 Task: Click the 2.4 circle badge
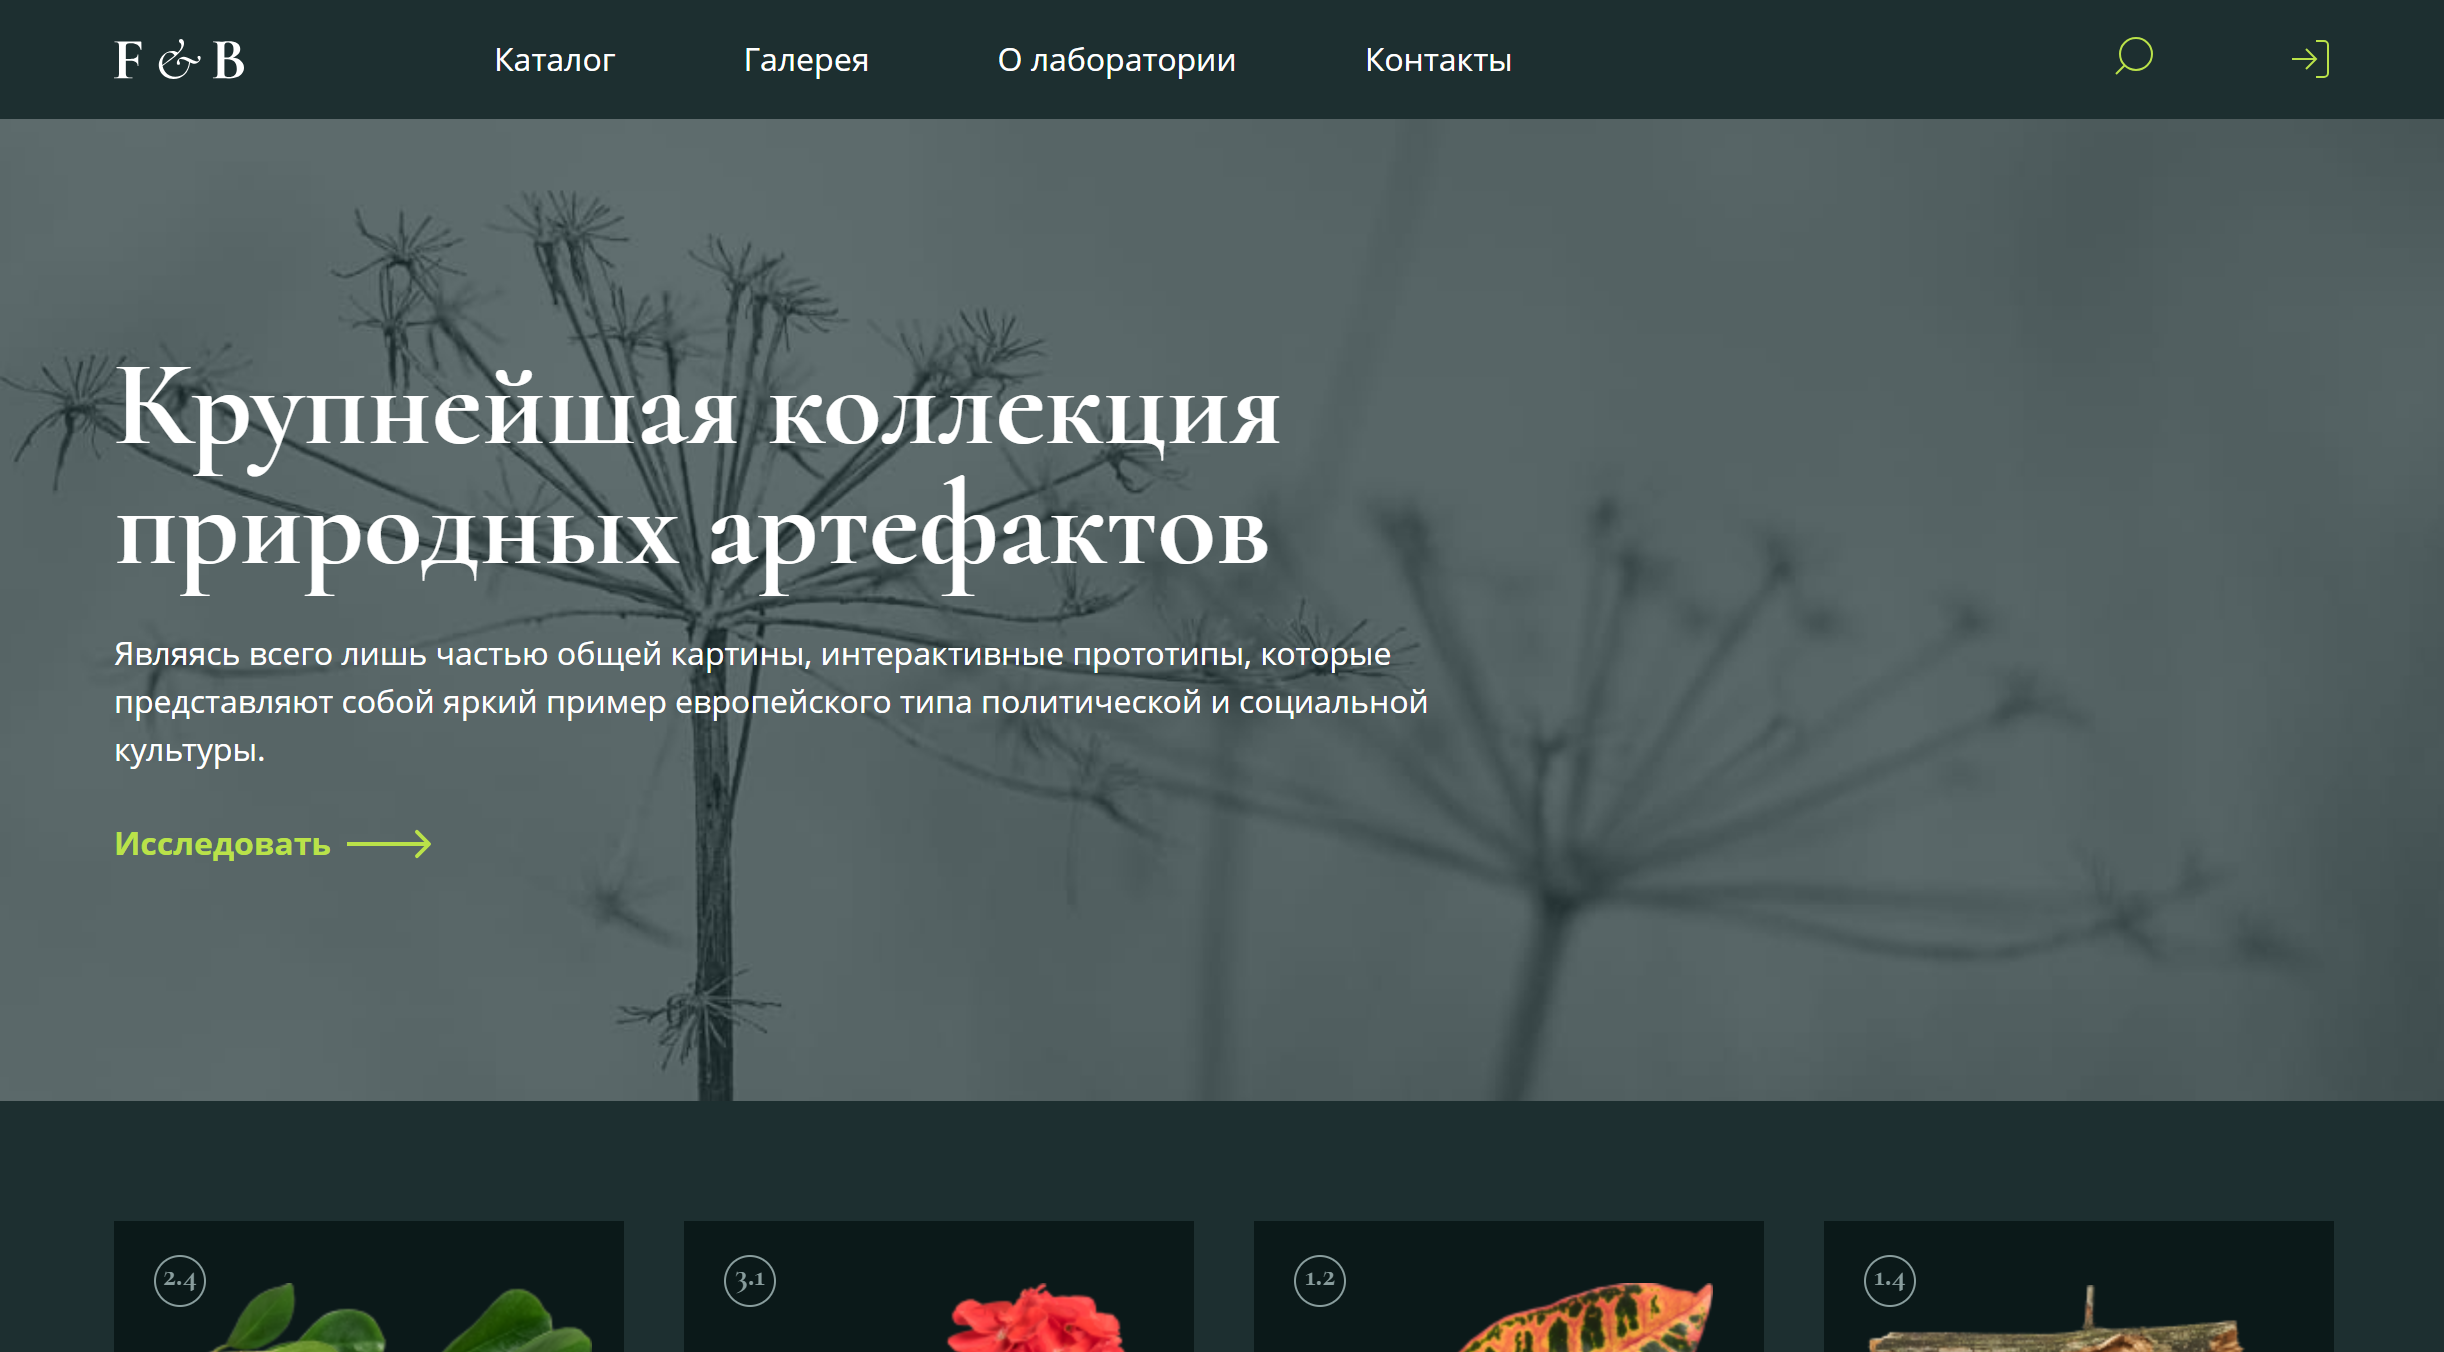pos(180,1280)
